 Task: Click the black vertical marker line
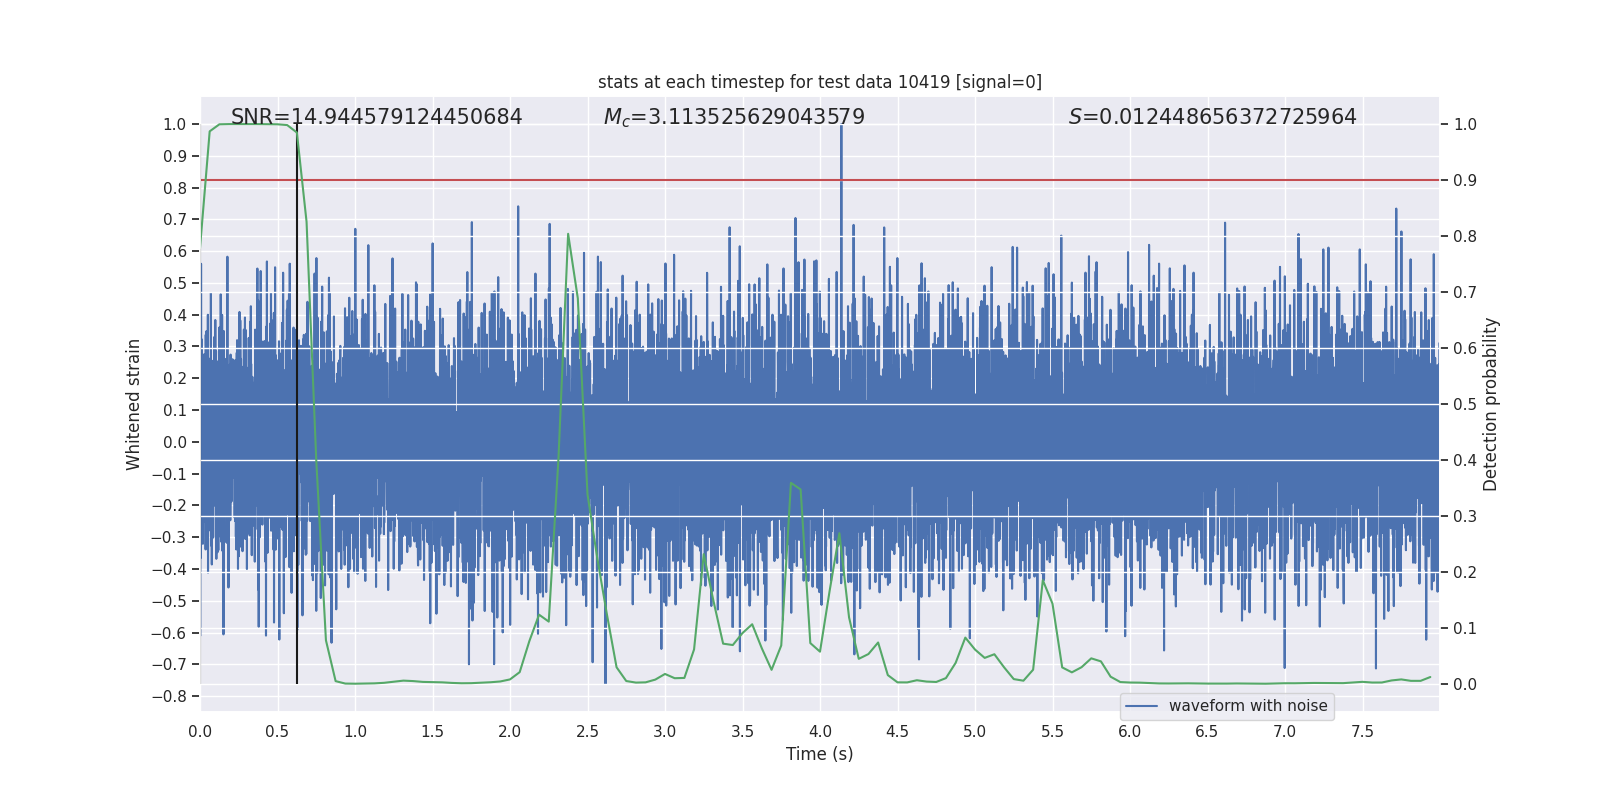pyautogui.click(x=297, y=450)
